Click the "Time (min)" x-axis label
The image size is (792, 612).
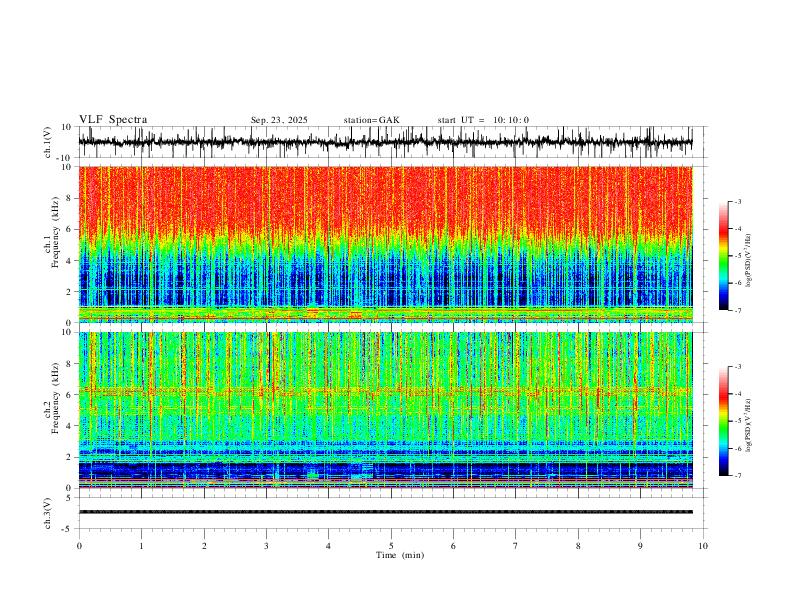click(x=400, y=555)
